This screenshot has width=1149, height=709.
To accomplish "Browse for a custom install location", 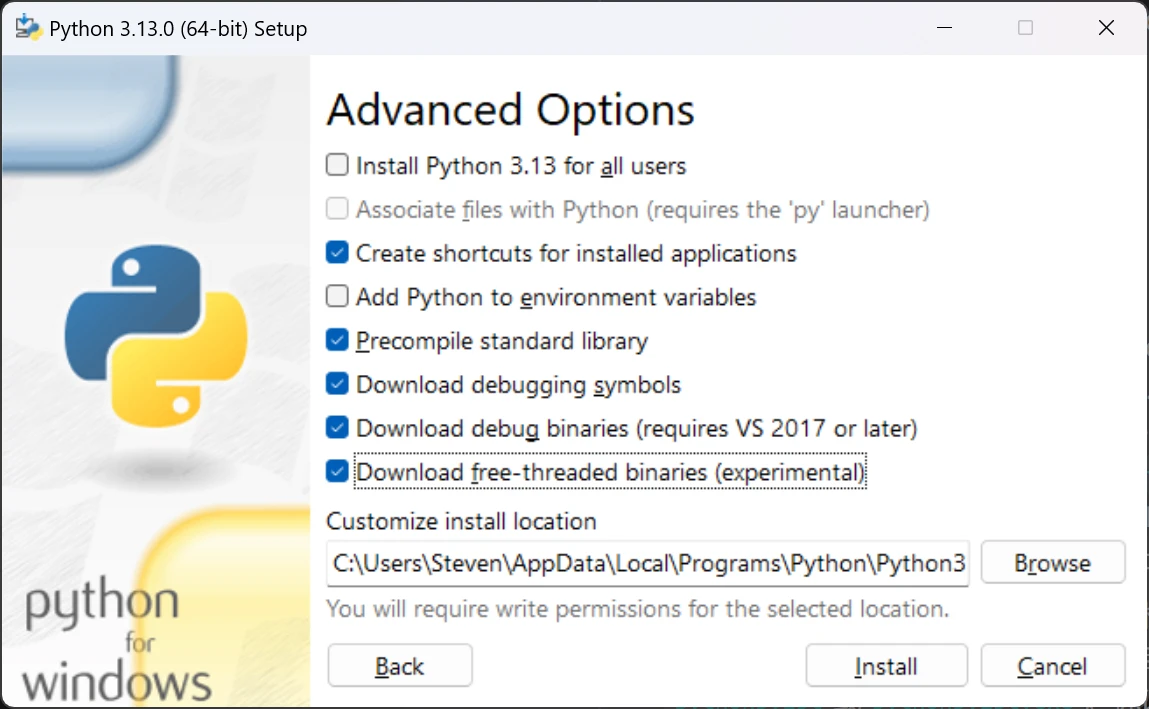I will (1052, 563).
